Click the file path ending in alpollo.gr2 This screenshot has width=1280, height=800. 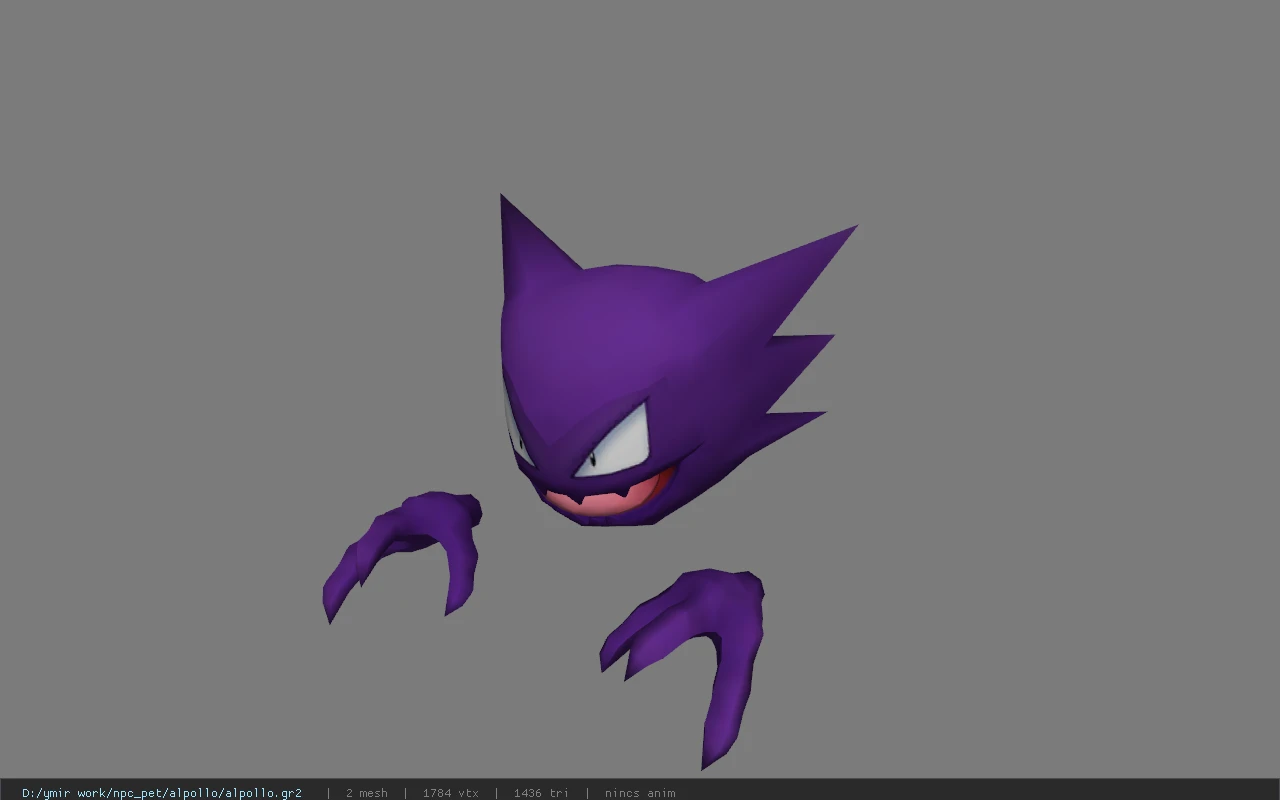coord(162,793)
